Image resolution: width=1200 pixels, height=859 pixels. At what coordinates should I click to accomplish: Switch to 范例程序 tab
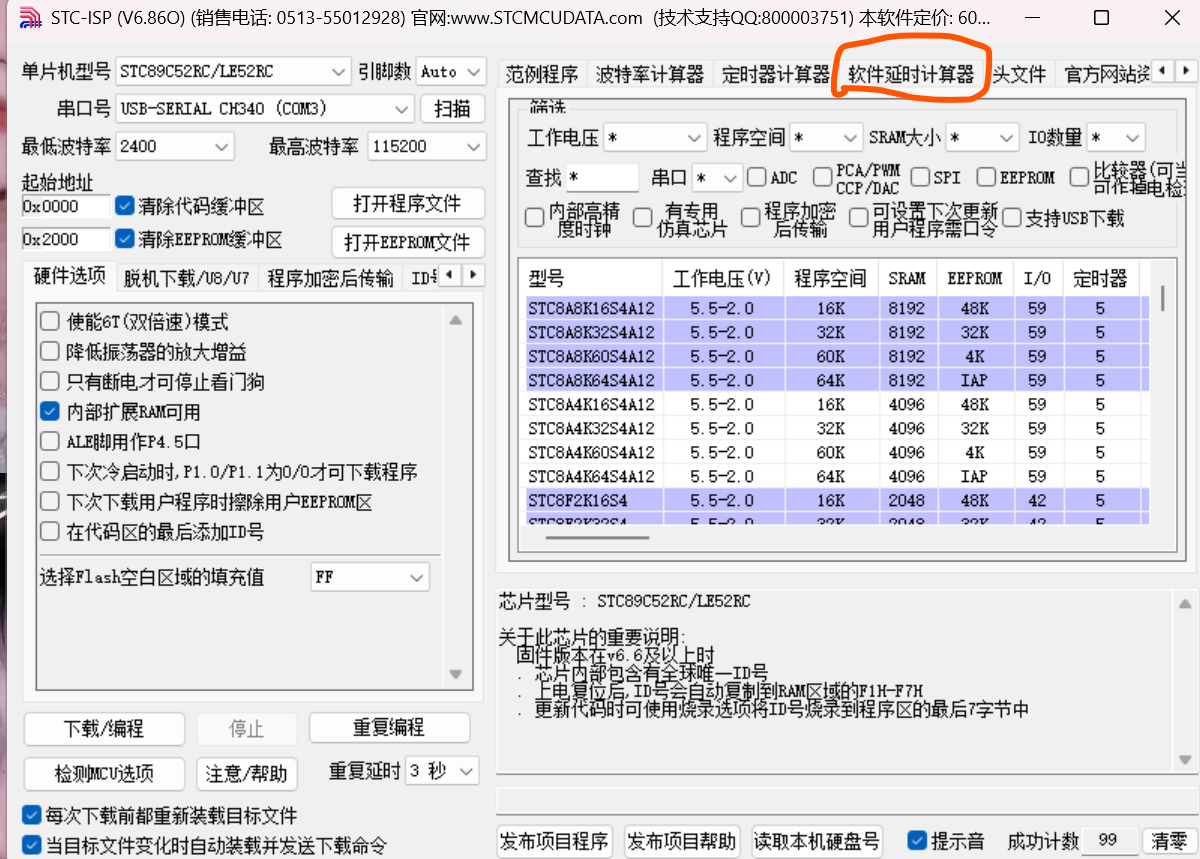point(542,74)
